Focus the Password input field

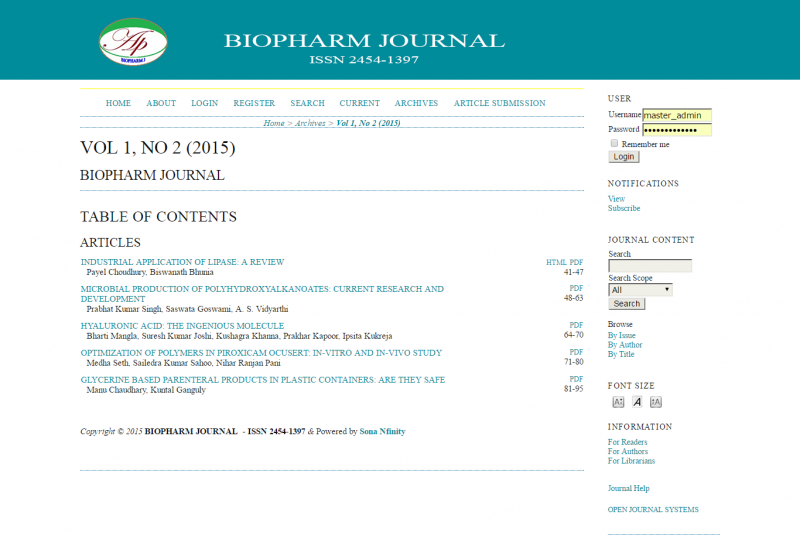point(677,130)
